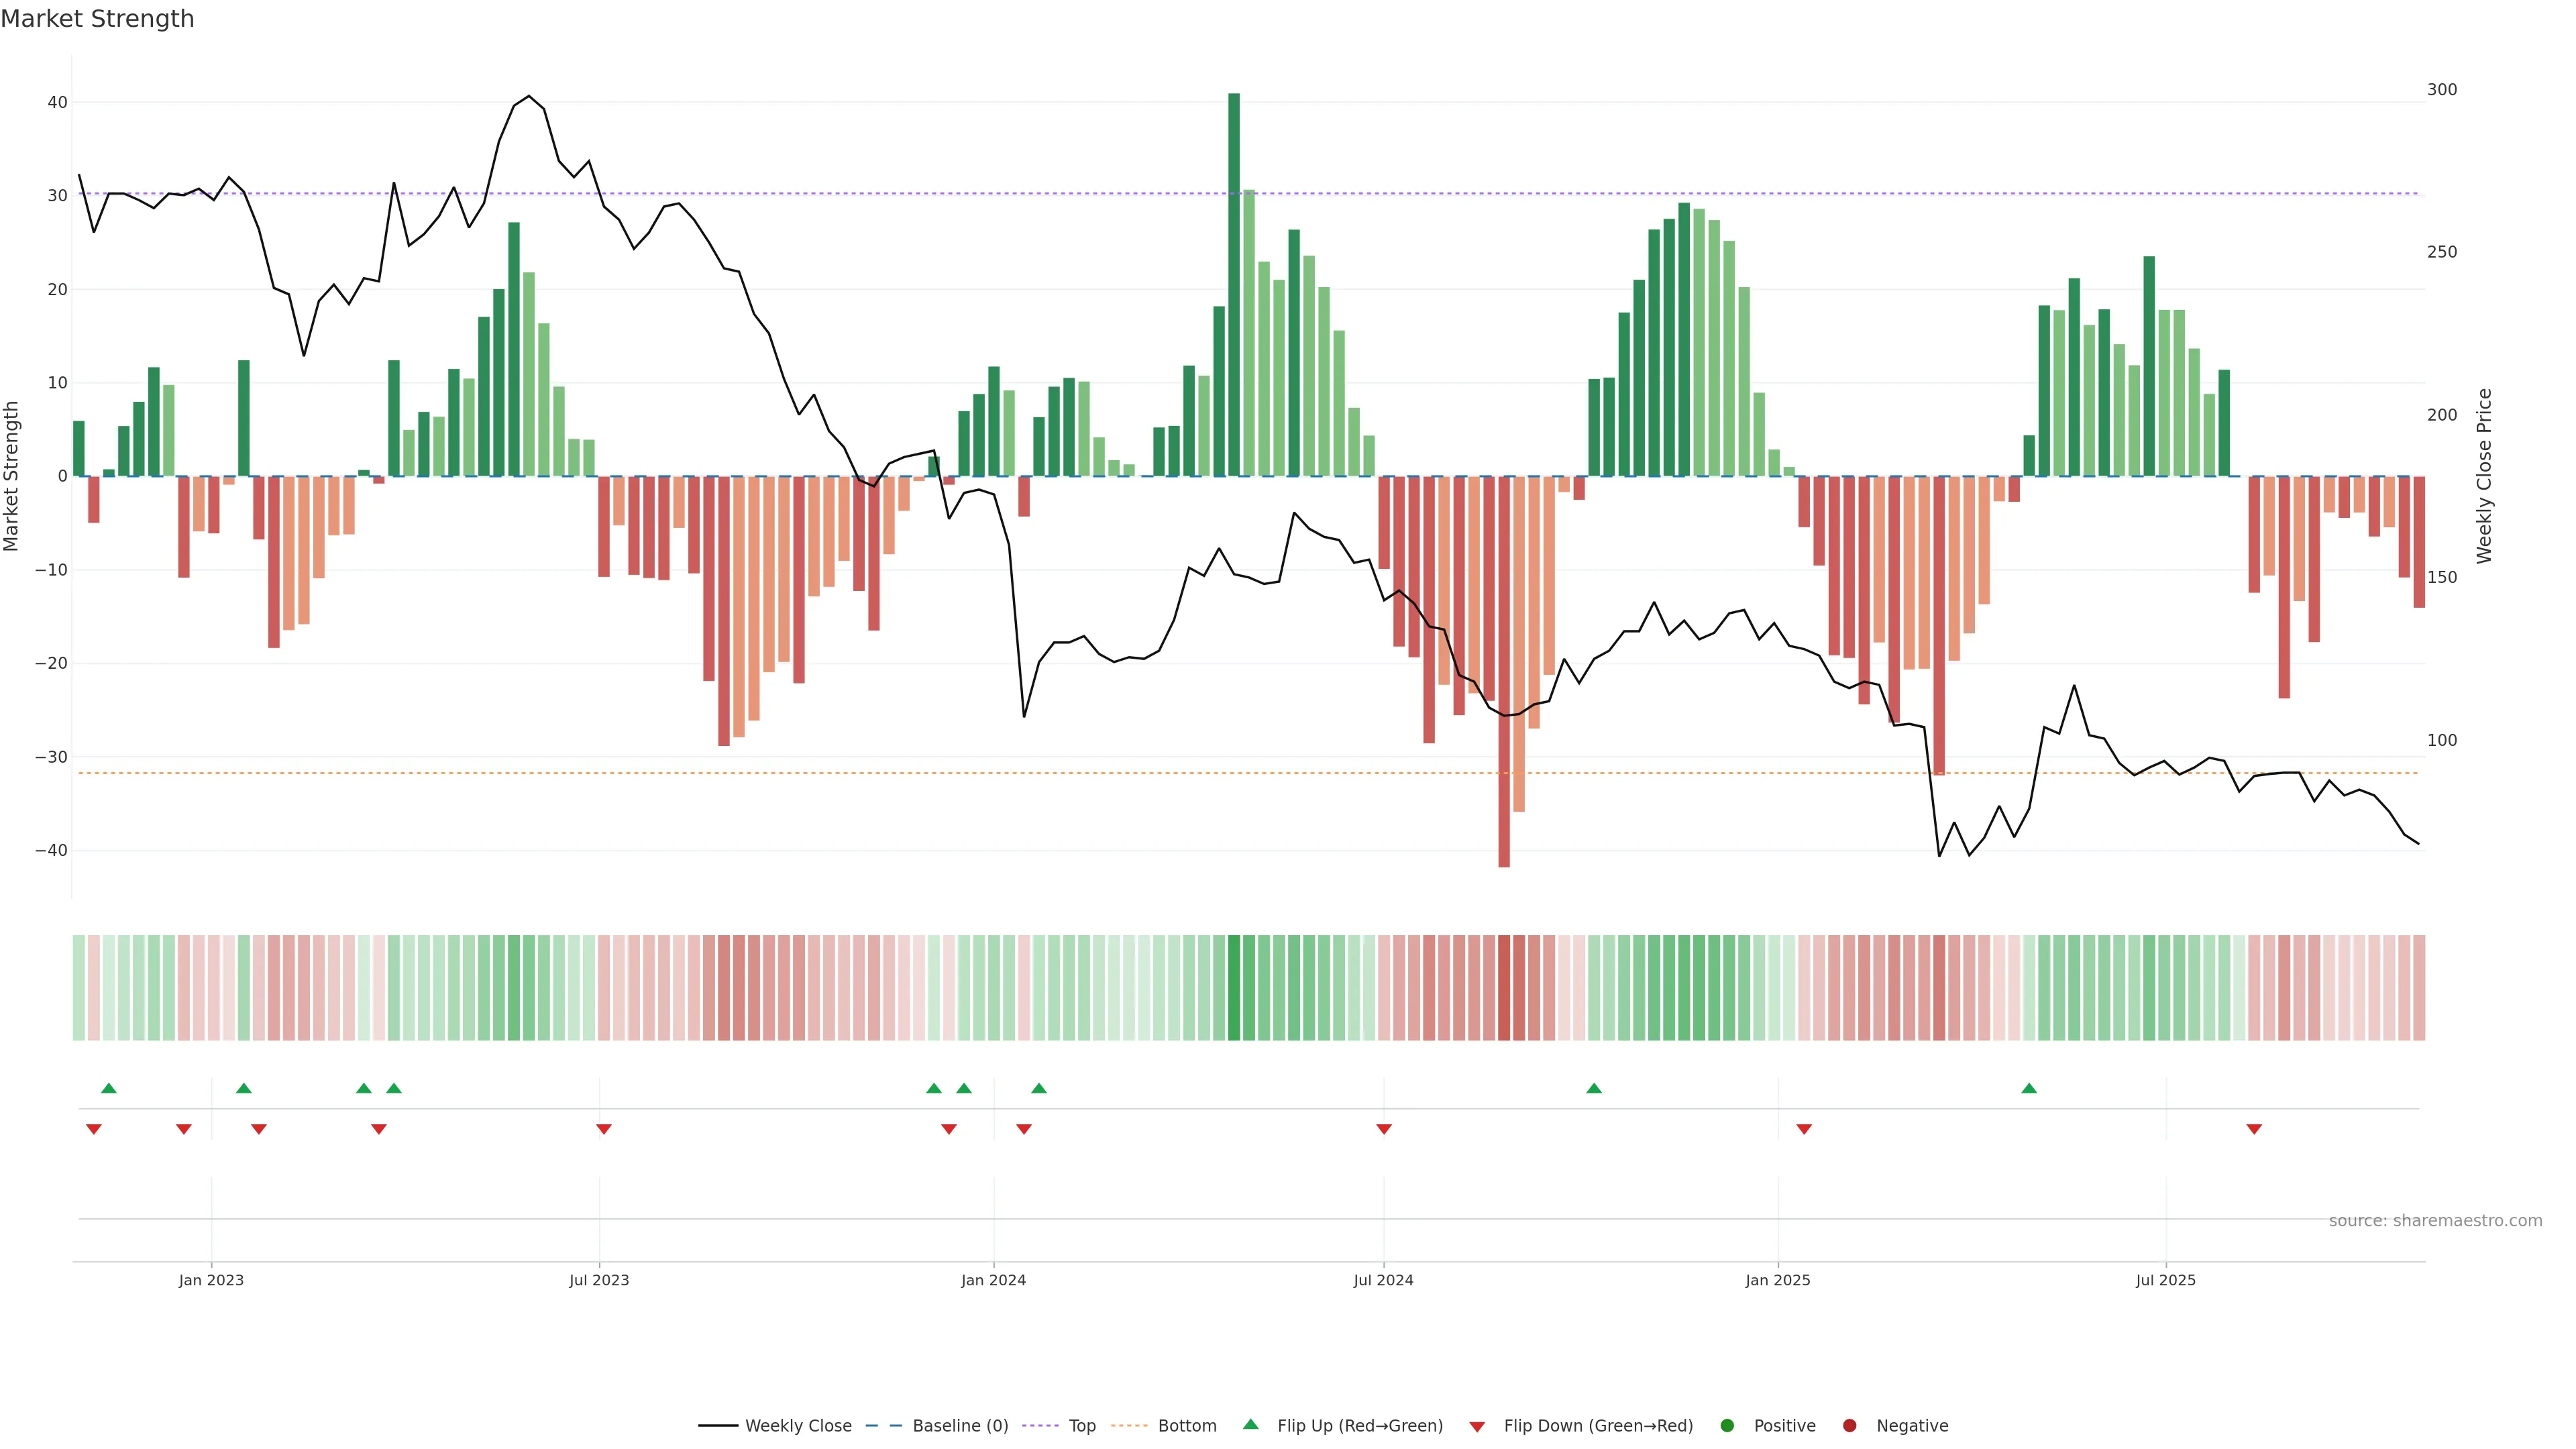The height and width of the screenshot is (1449, 2576).
Task: Click the Flip Up marker before Jul 2025
Action: pos(2029,1088)
